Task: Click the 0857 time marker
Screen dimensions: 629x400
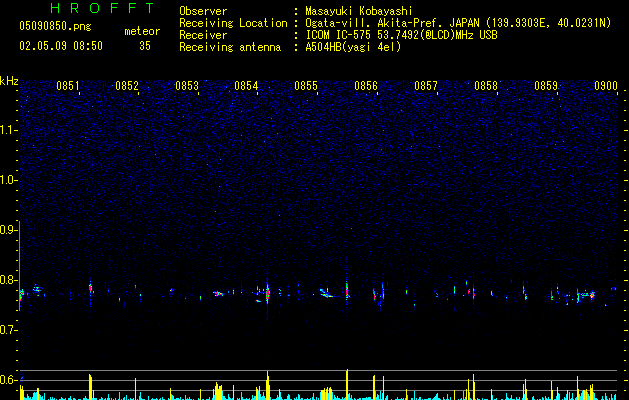Action: click(426, 86)
